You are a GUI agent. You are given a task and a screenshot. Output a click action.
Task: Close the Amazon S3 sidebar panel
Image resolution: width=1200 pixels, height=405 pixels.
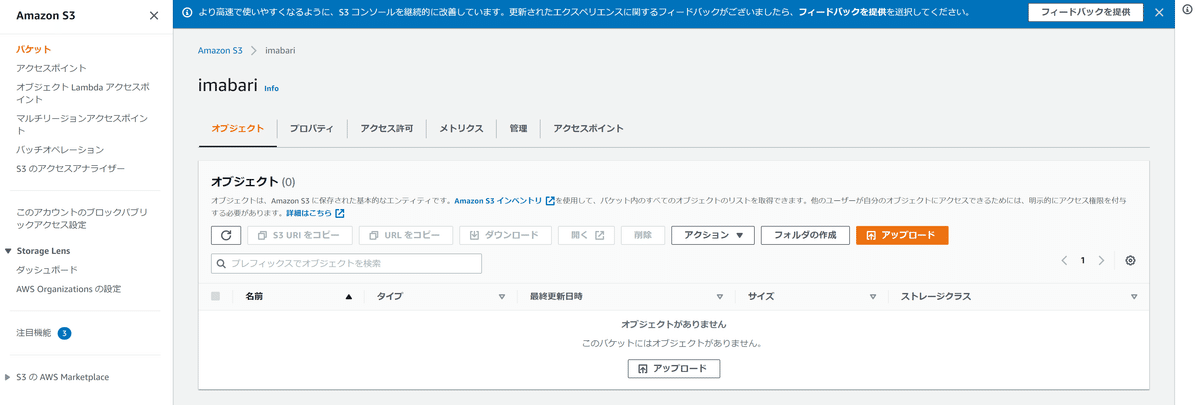click(x=153, y=16)
